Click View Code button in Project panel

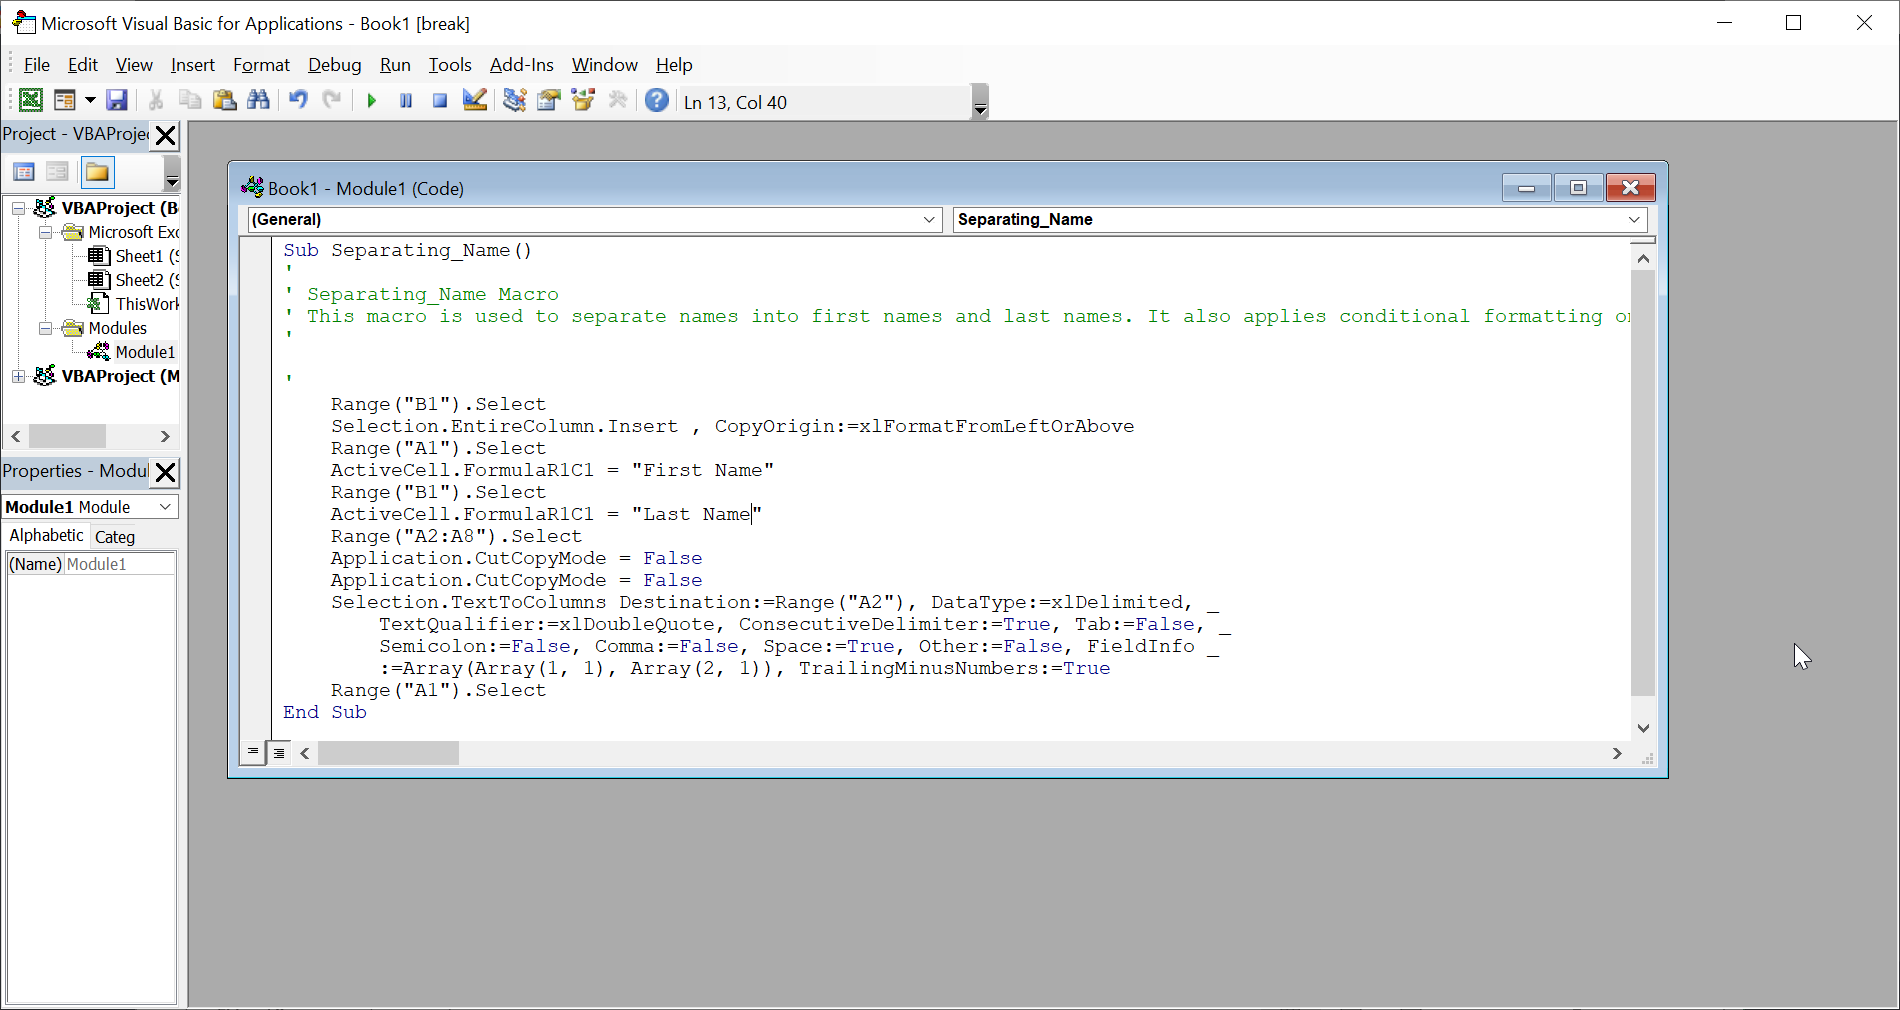tap(24, 173)
